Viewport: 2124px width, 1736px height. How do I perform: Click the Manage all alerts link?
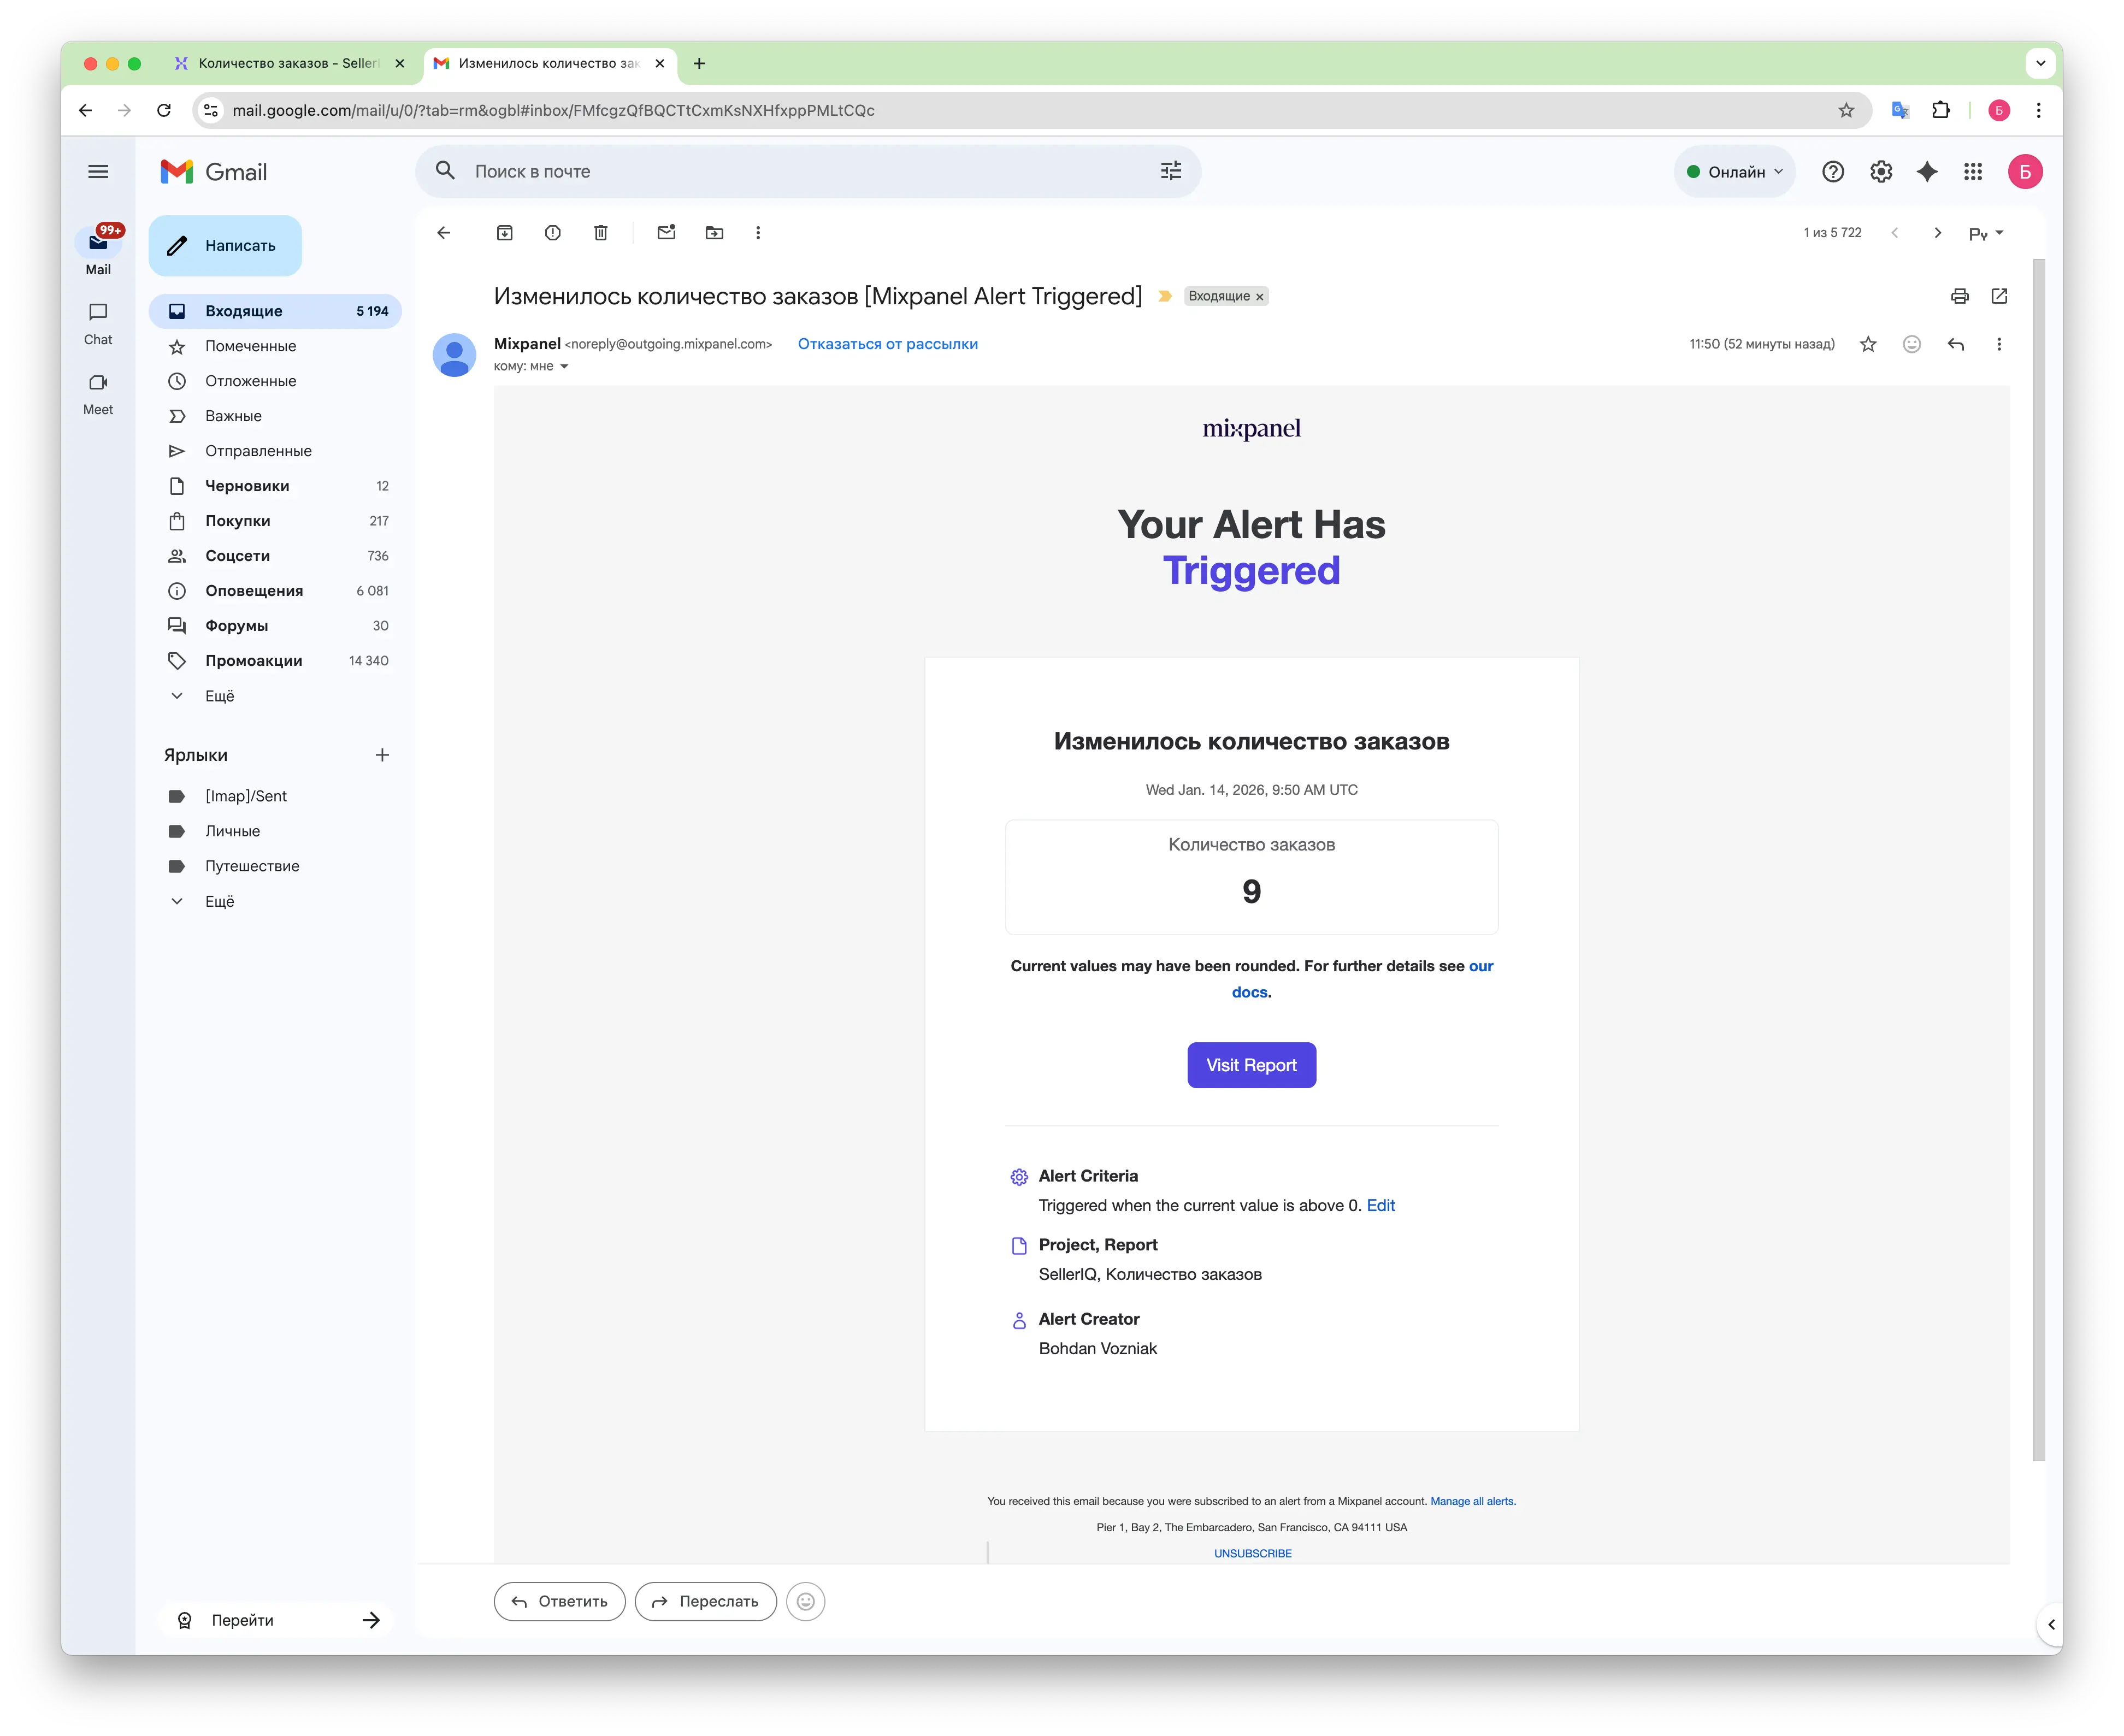click(1472, 1501)
